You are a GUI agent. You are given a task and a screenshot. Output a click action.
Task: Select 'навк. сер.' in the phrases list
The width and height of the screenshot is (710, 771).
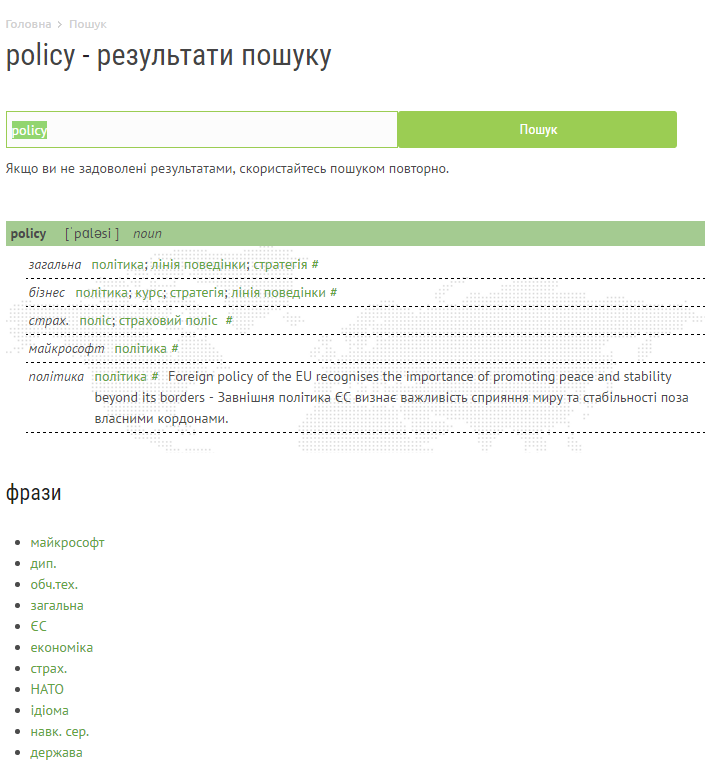(x=59, y=732)
